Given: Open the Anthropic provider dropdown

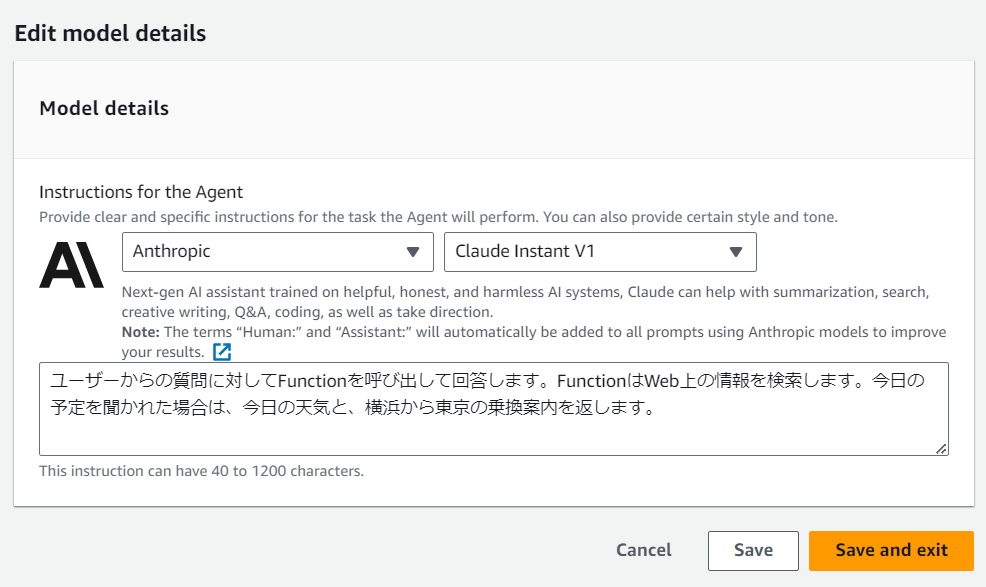Looking at the screenshot, I should (277, 251).
